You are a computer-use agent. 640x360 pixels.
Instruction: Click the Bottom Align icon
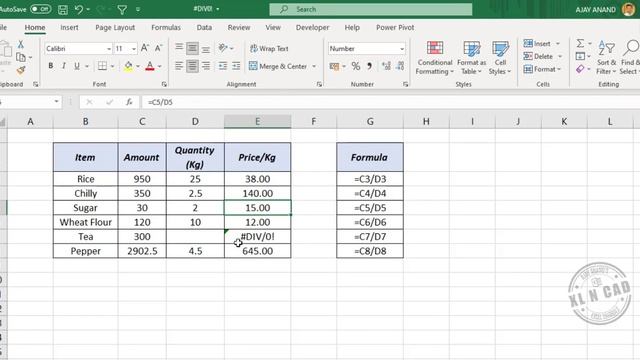click(x=206, y=49)
